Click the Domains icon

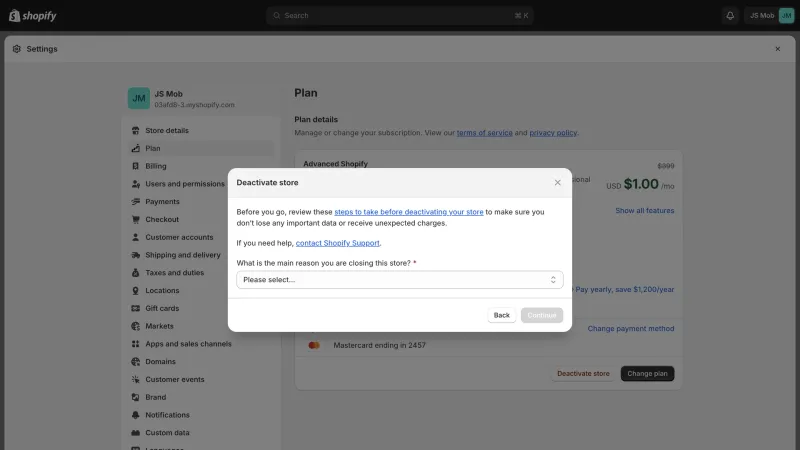click(x=135, y=362)
